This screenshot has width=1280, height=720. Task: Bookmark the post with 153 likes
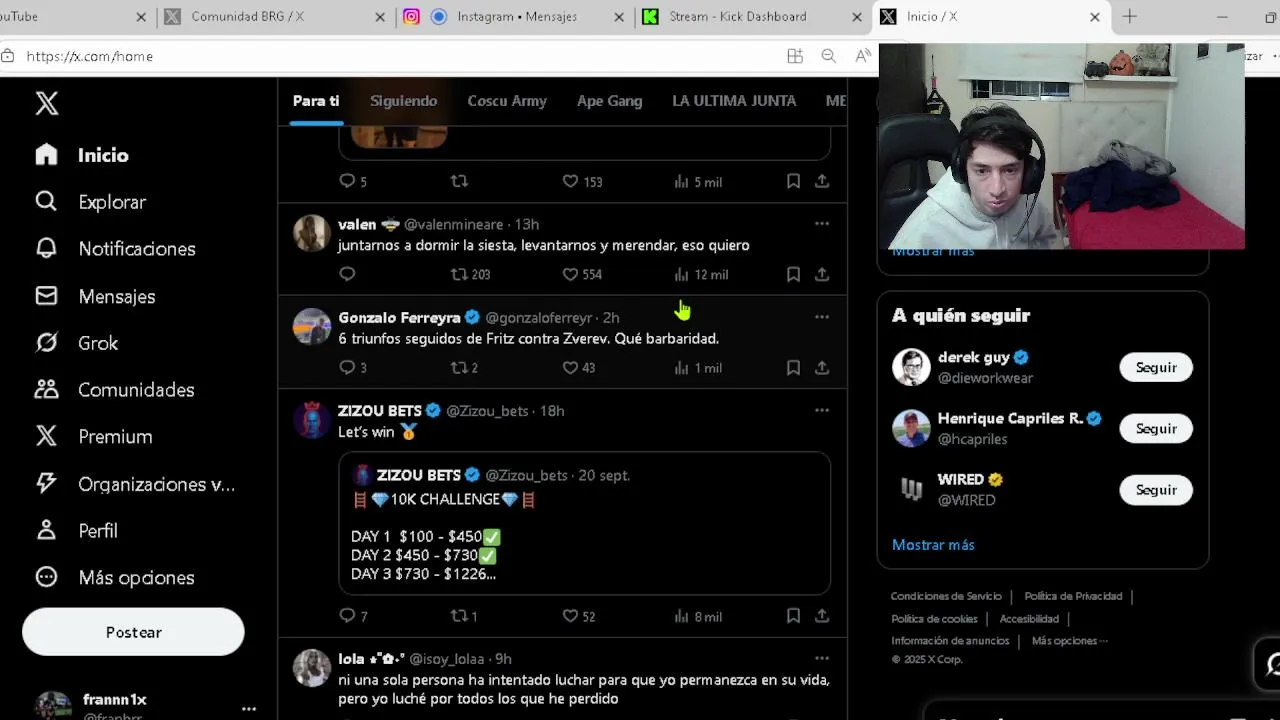coord(793,181)
